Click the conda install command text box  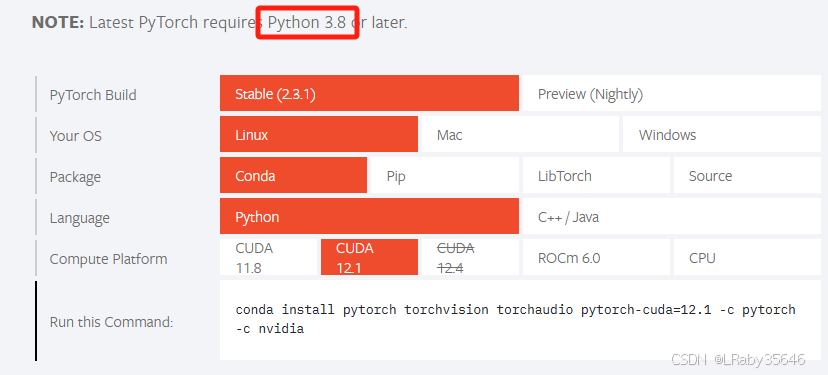(x=520, y=320)
